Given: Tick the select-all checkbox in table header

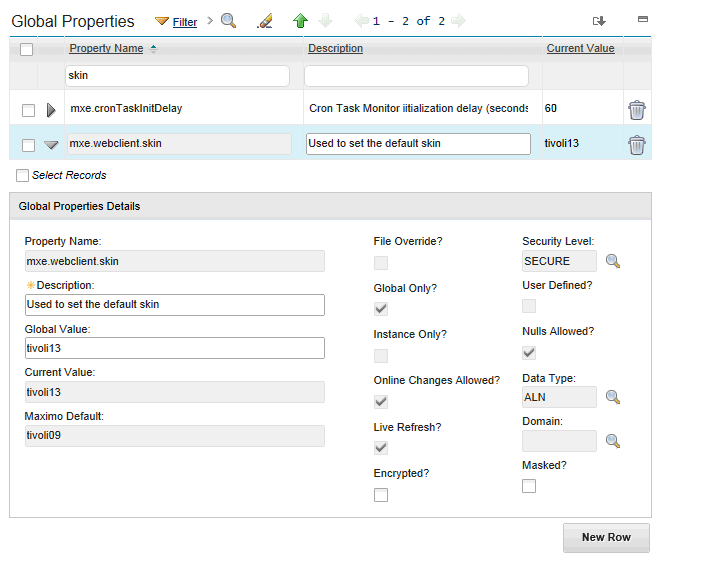Looking at the screenshot, I should pos(26,49).
